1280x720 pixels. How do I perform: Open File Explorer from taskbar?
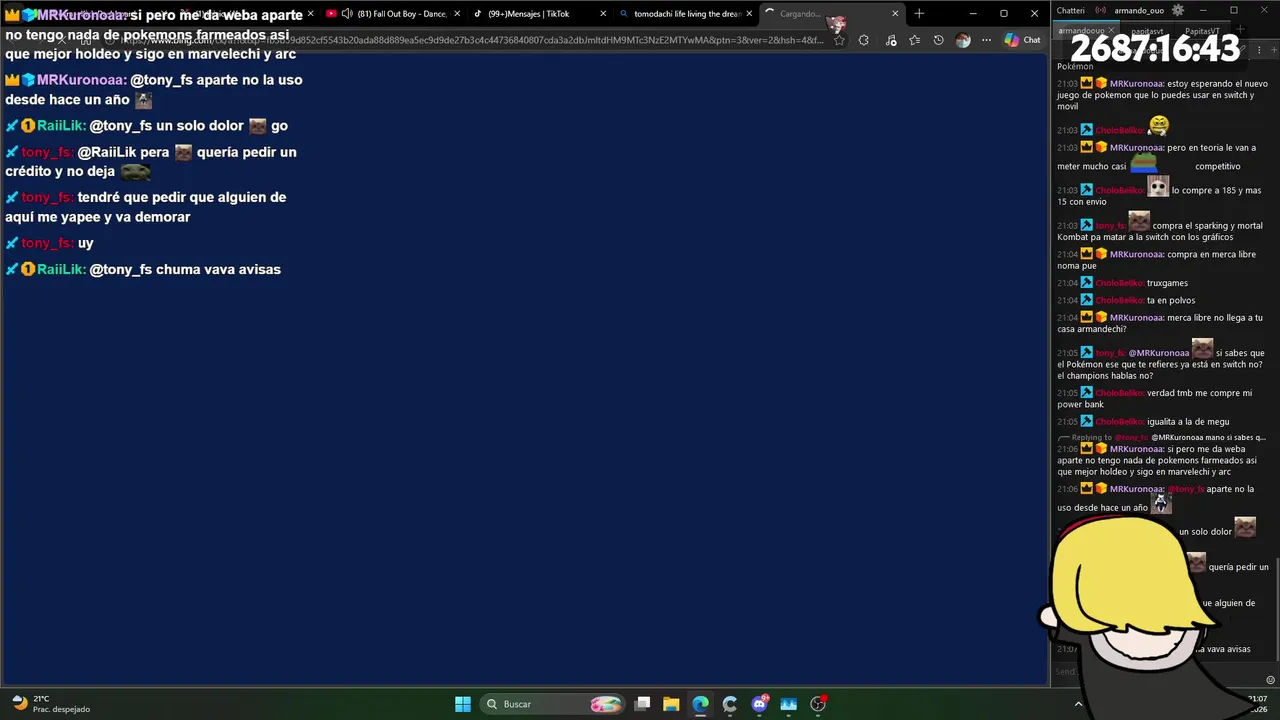click(671, 704)
